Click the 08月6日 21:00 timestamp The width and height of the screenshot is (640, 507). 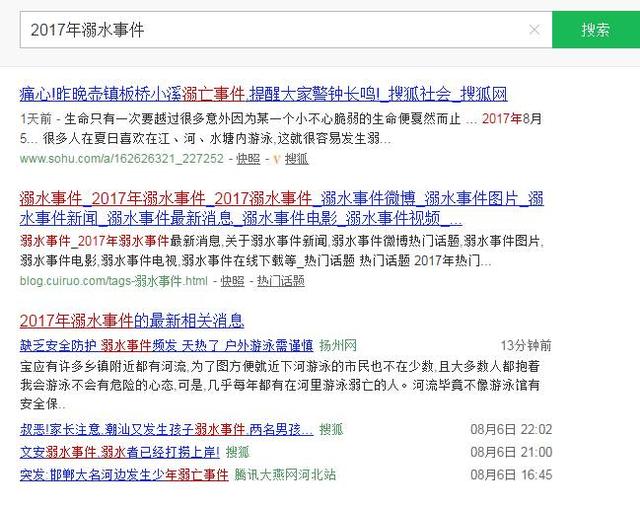point(511,452)
